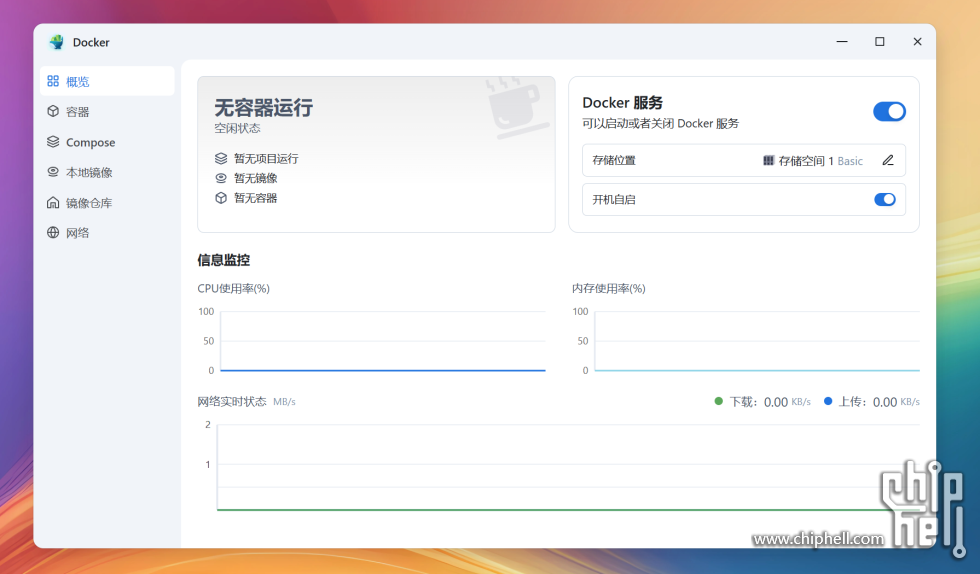Navigate to the 网络 network page
Image resolution: width=980 pixels, height=574 pixels.
pyautogui.click(x=107, y=233)
